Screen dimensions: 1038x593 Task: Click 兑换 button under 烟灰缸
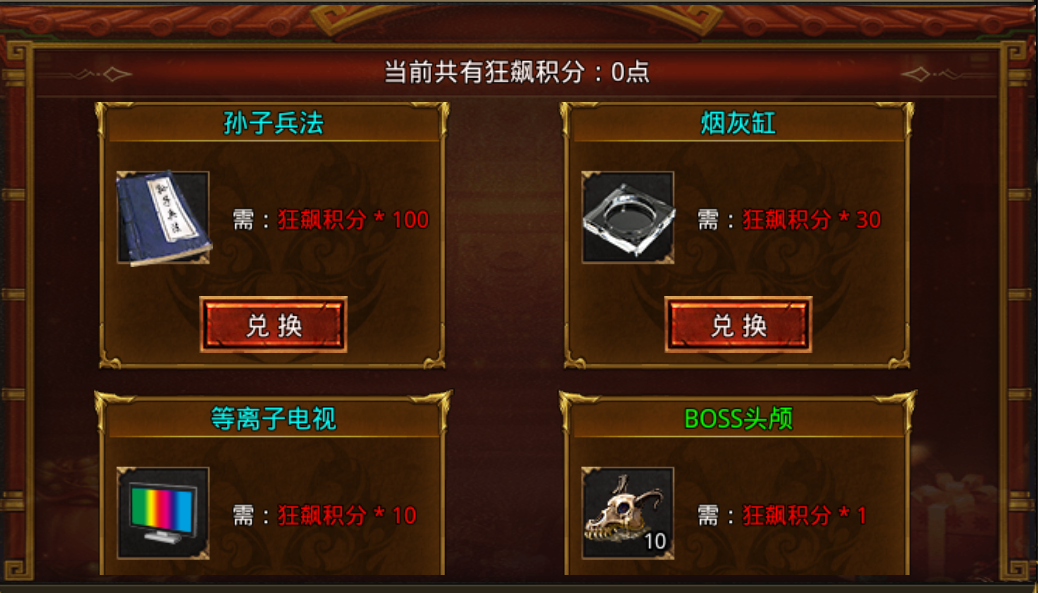click(739, 324)
